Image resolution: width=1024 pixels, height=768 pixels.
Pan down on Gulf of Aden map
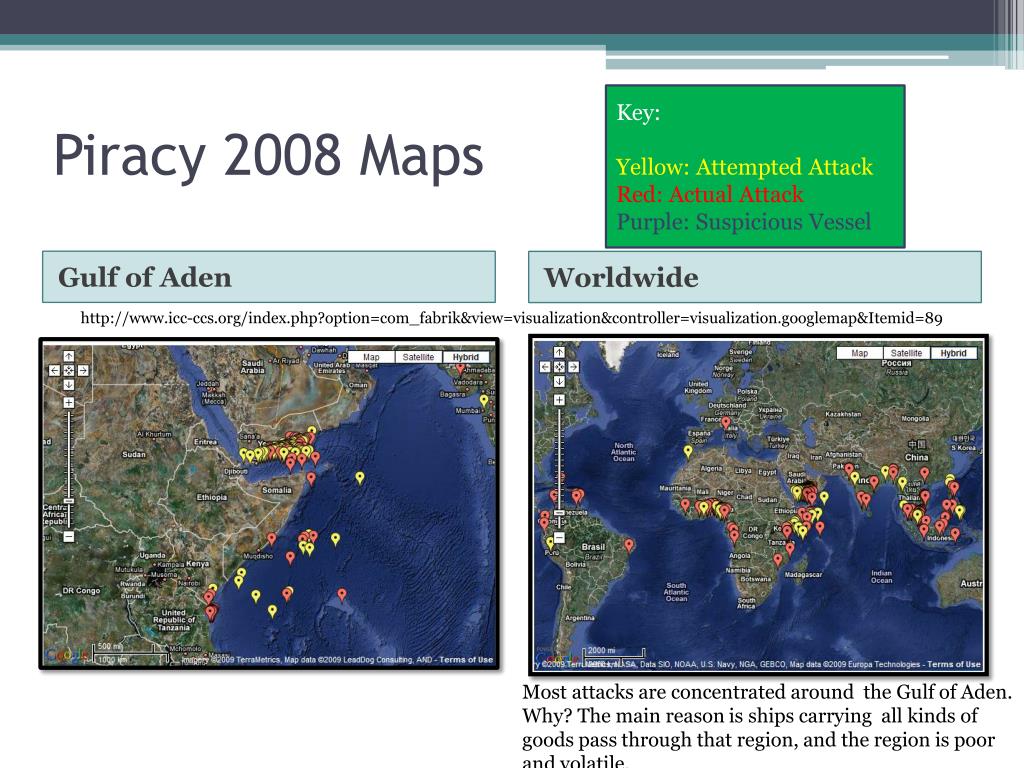(69, 385)
